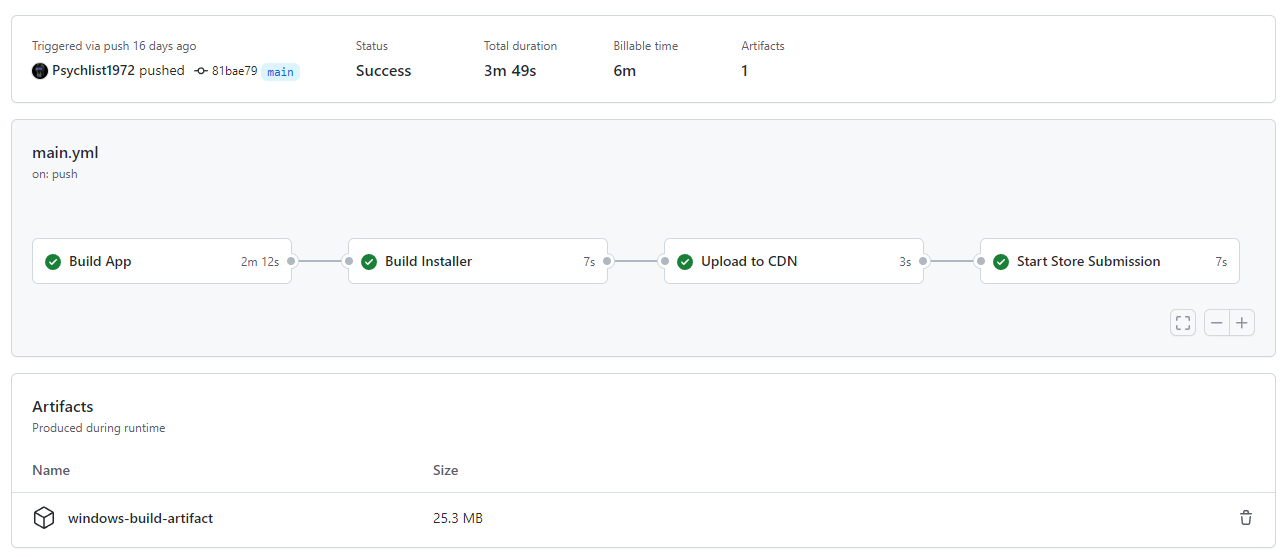Open the Build Installer job
The width and height of the screenshot is (1287, 557).
tap(478, 261)
